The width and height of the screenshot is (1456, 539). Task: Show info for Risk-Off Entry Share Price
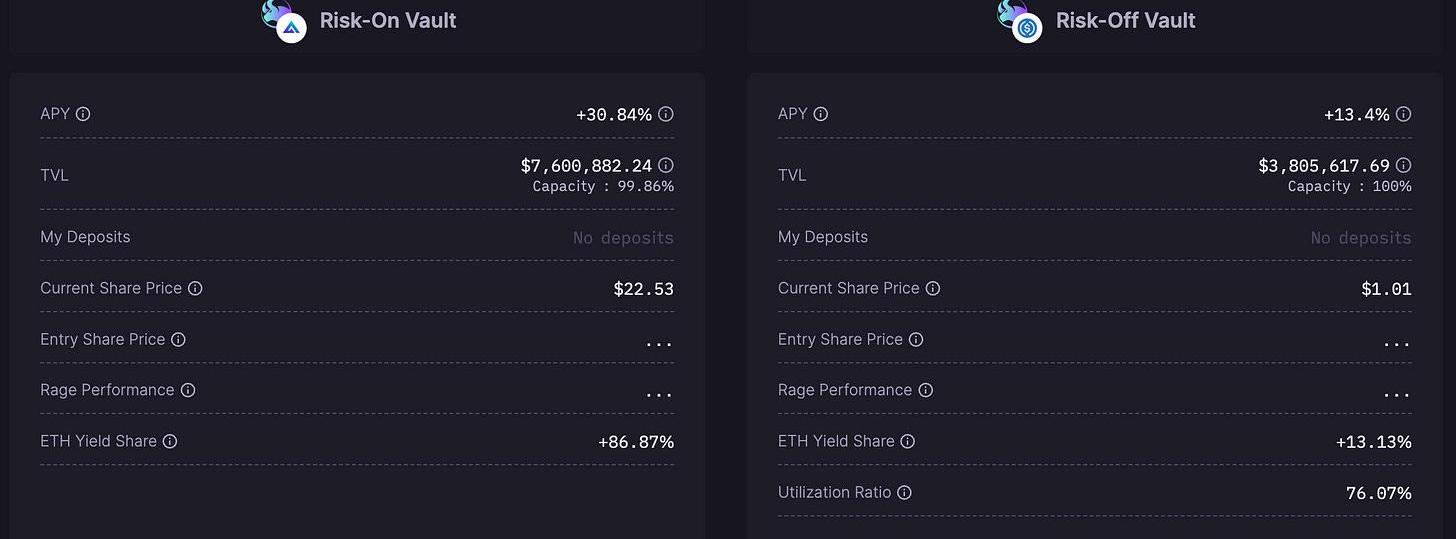pyautogui.click(x=916, y=339)
